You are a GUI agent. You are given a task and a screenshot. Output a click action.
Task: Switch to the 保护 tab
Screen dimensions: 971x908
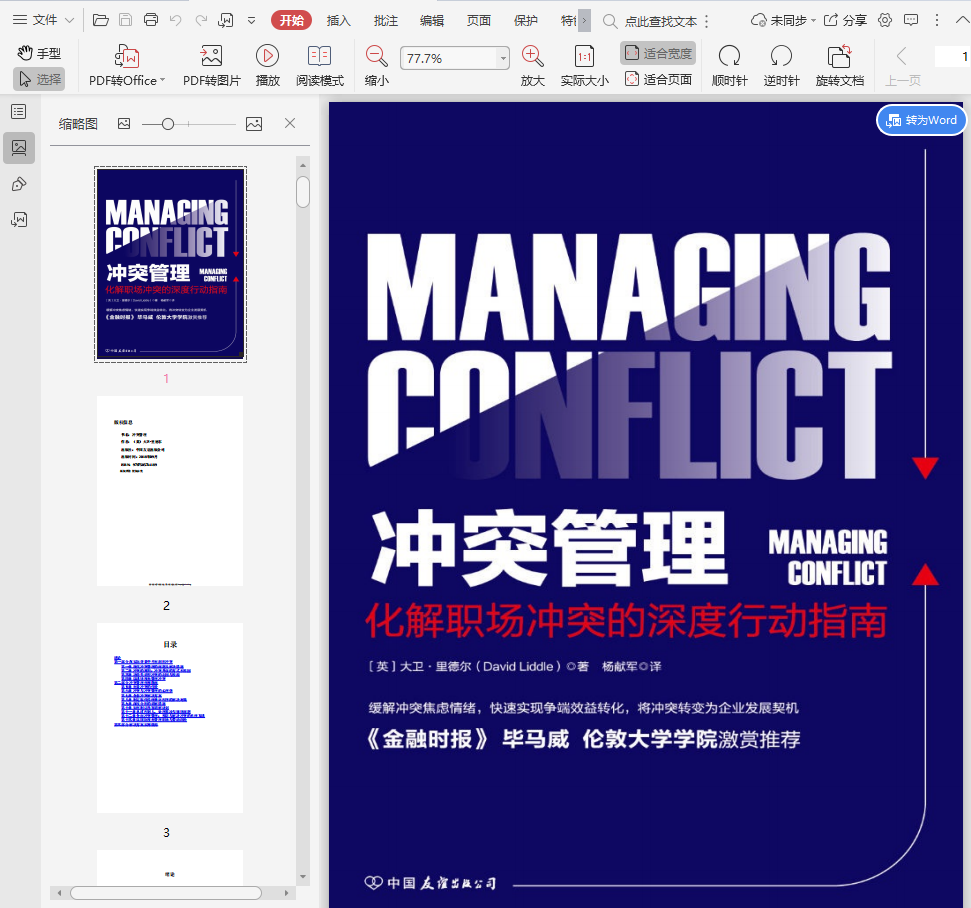click(x=525, y=20)
